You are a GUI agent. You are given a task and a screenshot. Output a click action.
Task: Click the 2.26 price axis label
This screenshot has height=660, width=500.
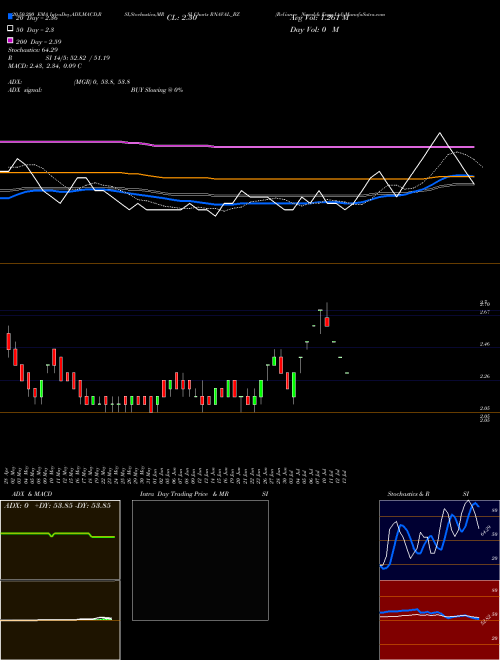coord(484,376)
